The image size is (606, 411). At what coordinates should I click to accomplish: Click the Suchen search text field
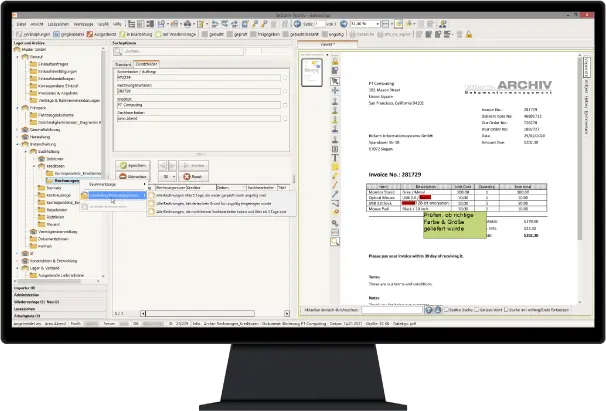click(x=183, y=51)
